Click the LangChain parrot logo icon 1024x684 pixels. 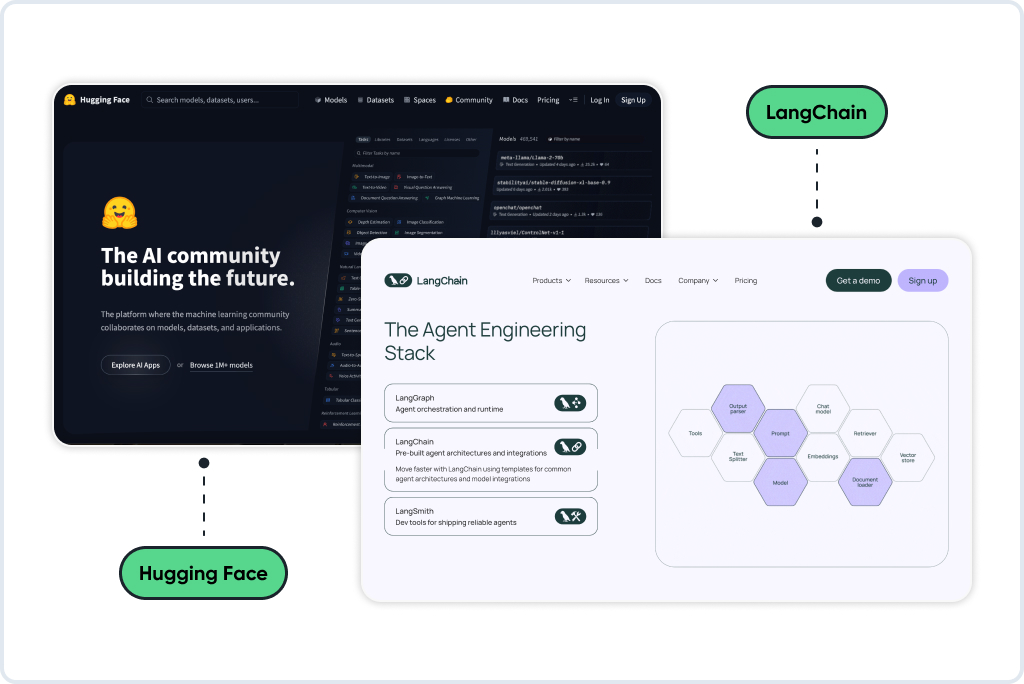tap(398, 280)
